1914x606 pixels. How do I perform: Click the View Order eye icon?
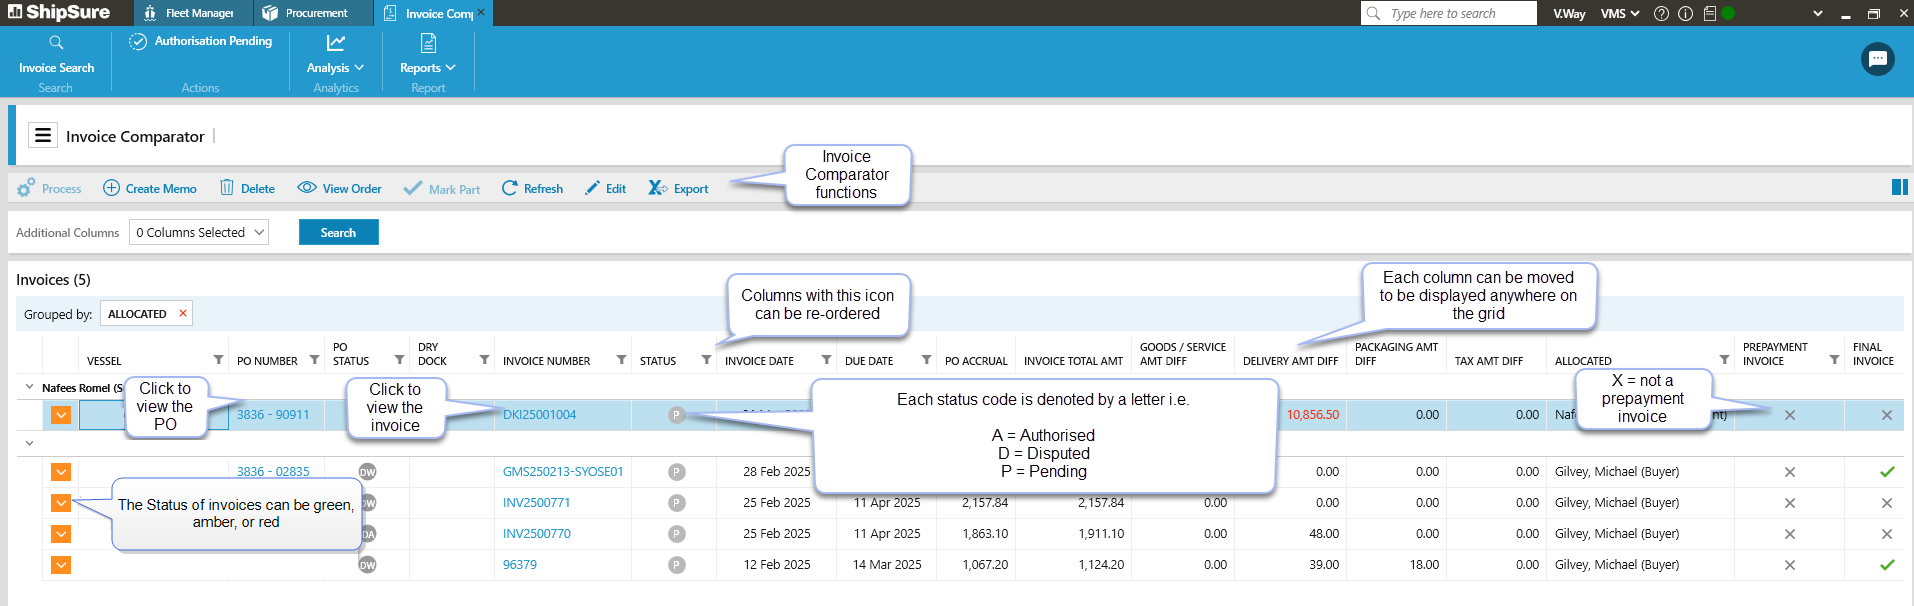click(307, 188)
